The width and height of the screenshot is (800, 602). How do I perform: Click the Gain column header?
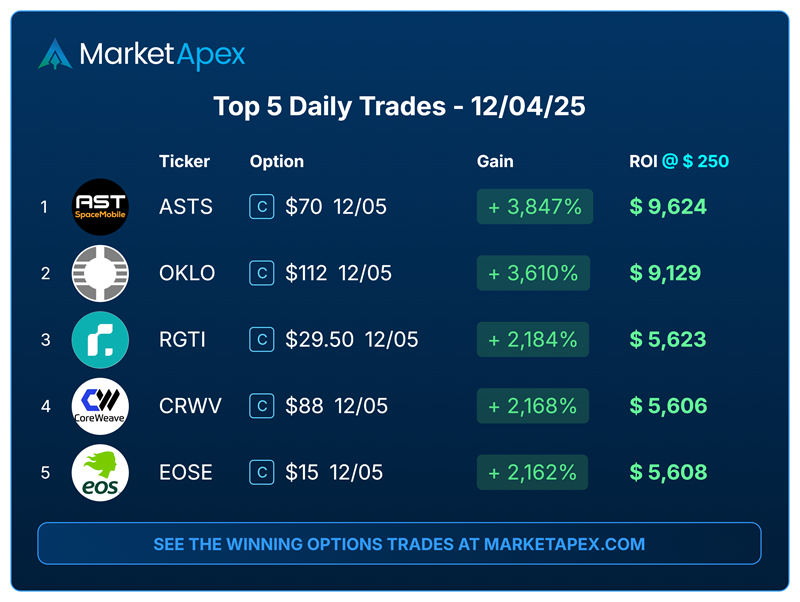(x=495, y=161)
